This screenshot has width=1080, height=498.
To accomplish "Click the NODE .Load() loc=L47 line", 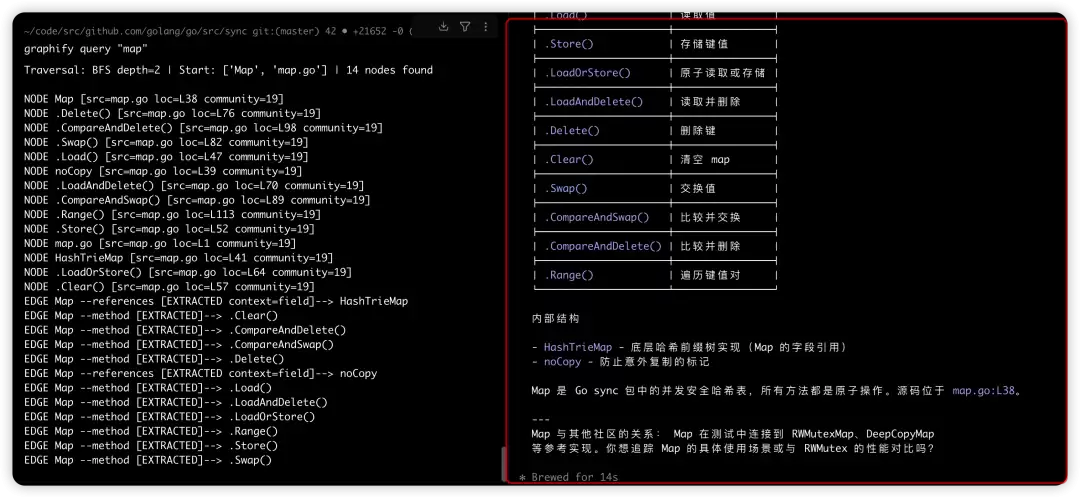I will [x=166, y=156].
